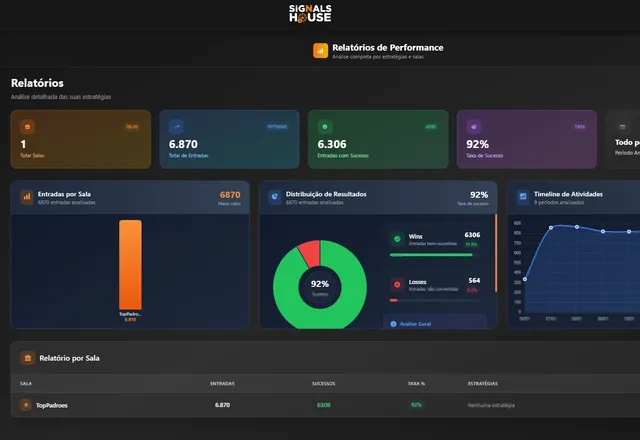The width and height of the screenshot is (640, 440).
Task: Open the Total de Entradas card showing 6.870
Action: pos(229,139)
